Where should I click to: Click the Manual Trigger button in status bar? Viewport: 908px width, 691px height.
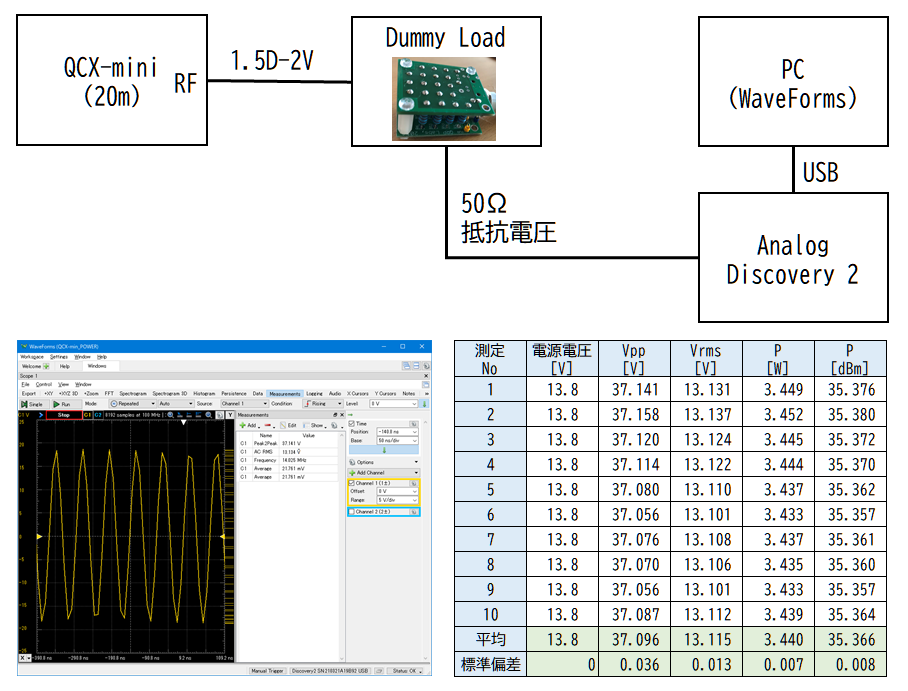click(267, 671)
